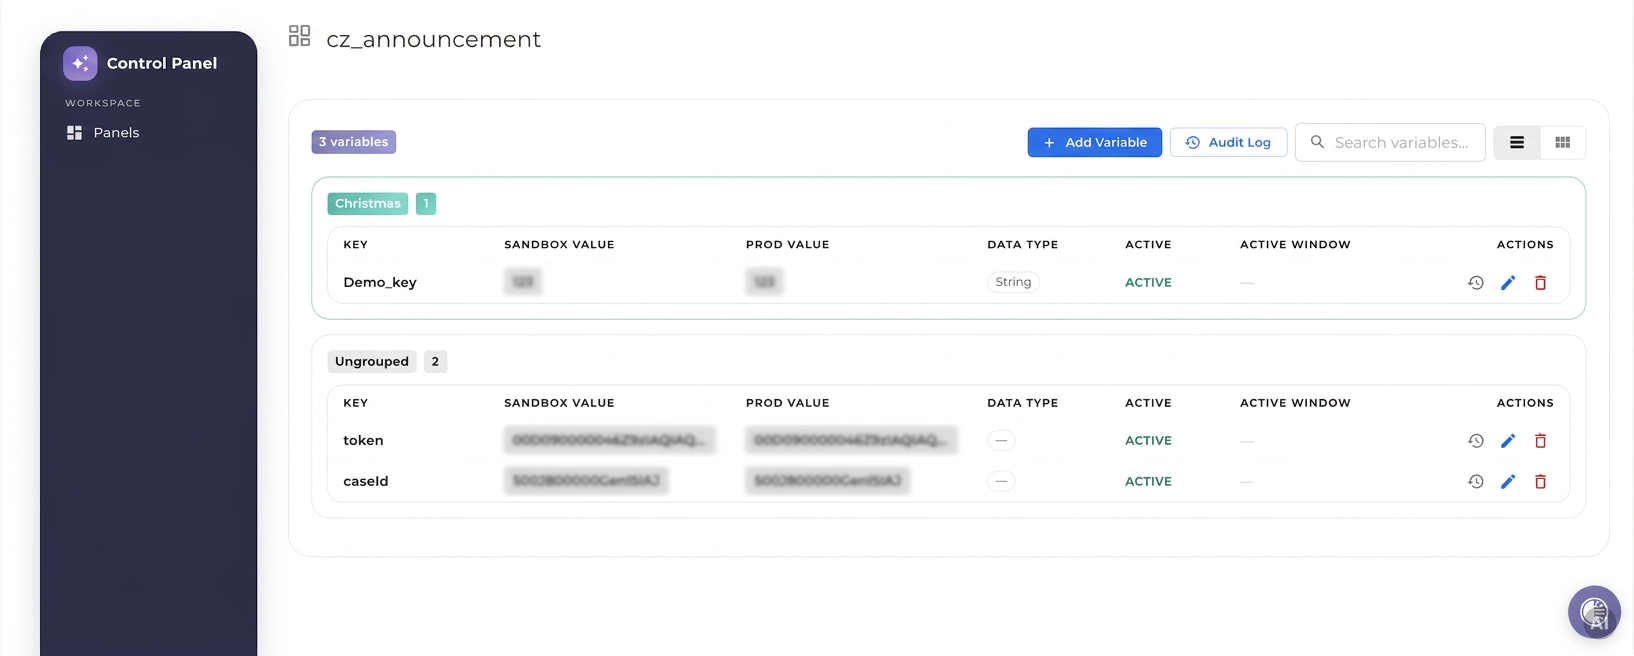Open the Audit Log
1634x656 pixels.
[1228, 143]
